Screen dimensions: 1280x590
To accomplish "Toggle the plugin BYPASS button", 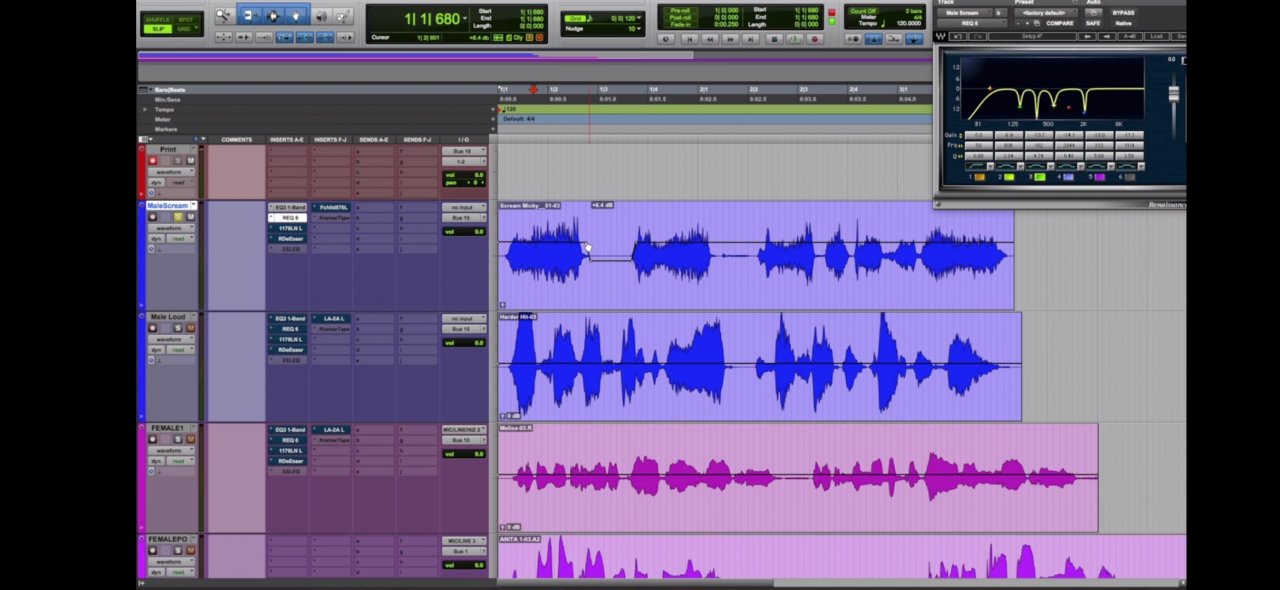I will pos(1123,13).
